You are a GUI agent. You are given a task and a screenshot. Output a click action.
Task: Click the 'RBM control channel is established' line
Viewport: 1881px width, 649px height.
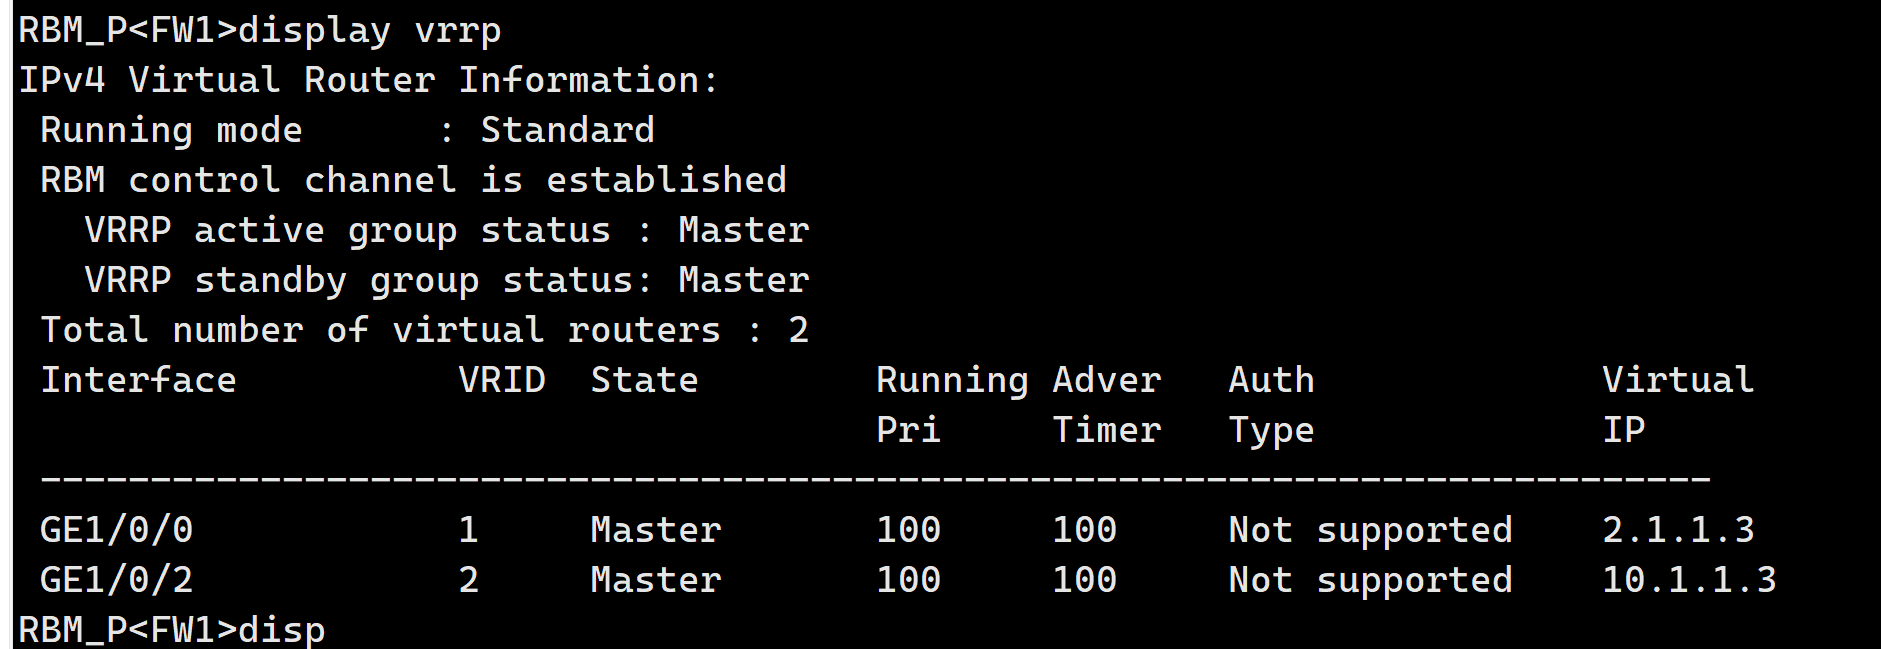(x=413, y=181)
